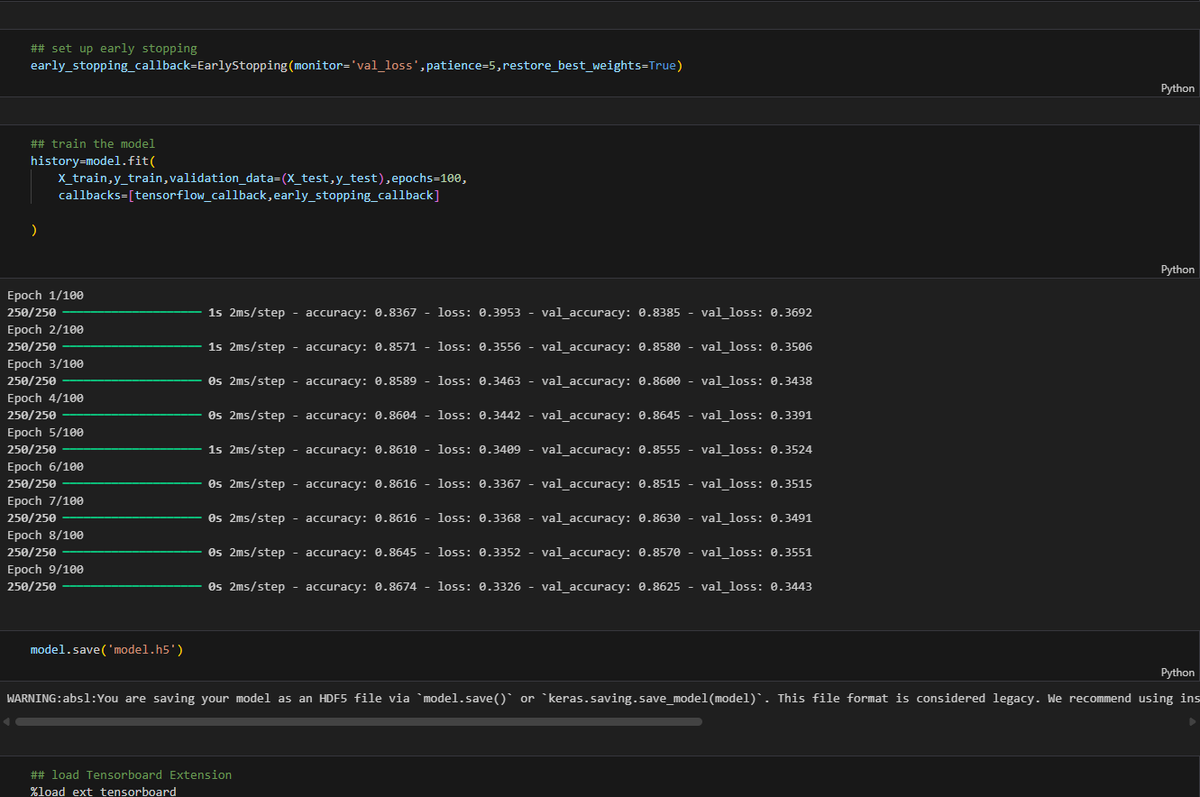Image resolution: width=1200 pixels, height=797 pixels.
Task: Click the left scroll arrow of the warning output
Action: (x=7, y=721)
